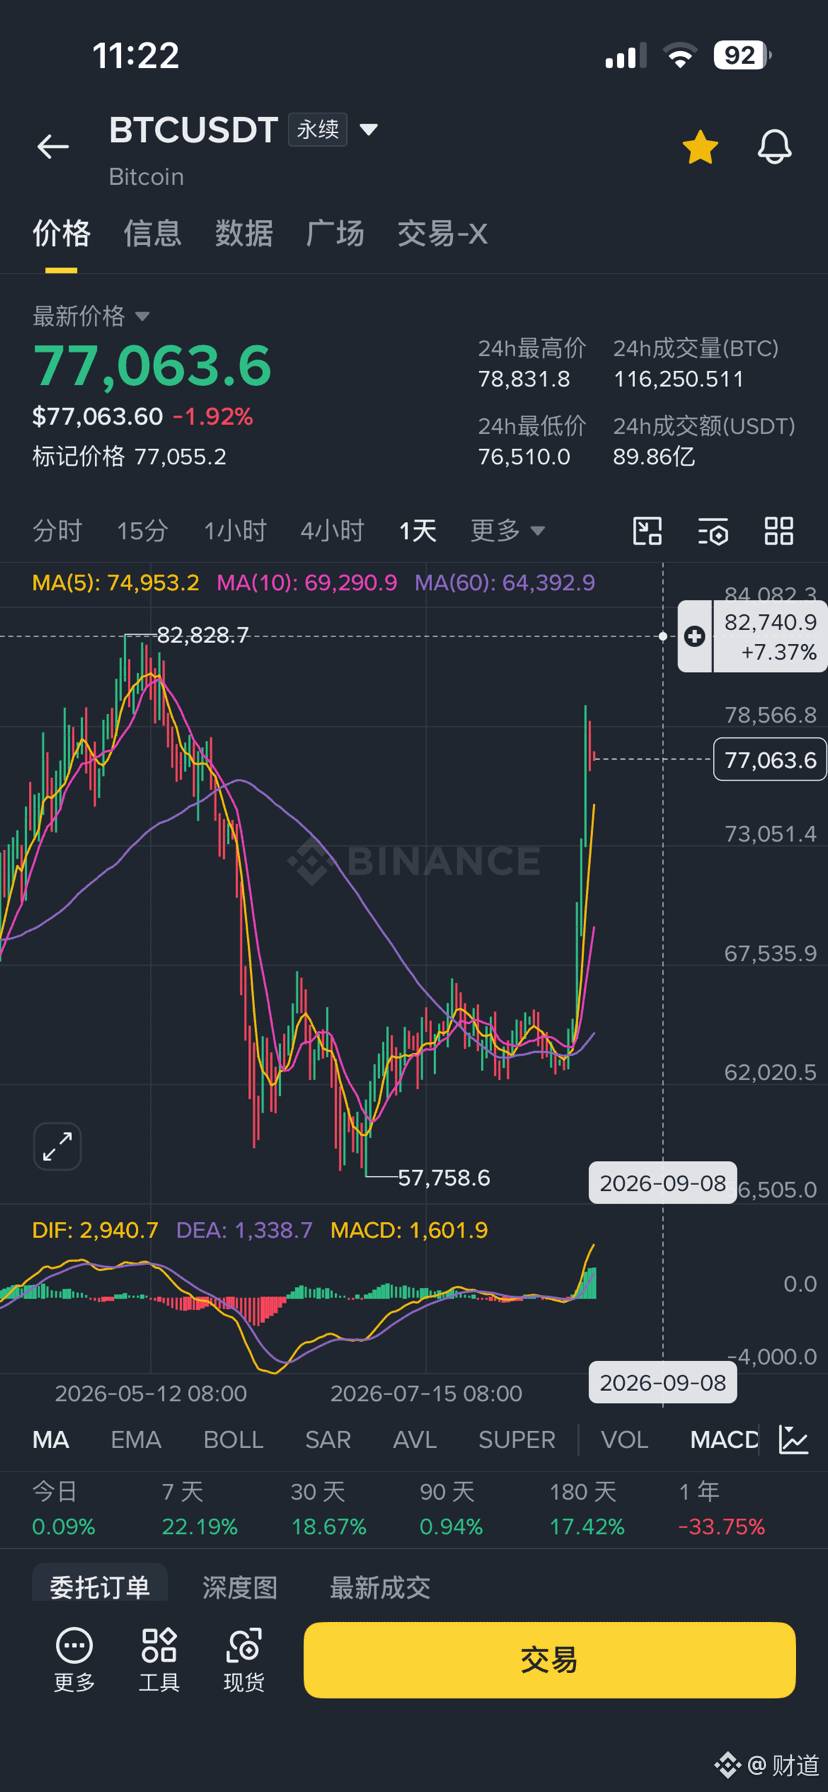The width and height of the screenshot is (828, 1792).
Task: Tap the chart high label 82,828.7
Action: [x=203, y=635]
